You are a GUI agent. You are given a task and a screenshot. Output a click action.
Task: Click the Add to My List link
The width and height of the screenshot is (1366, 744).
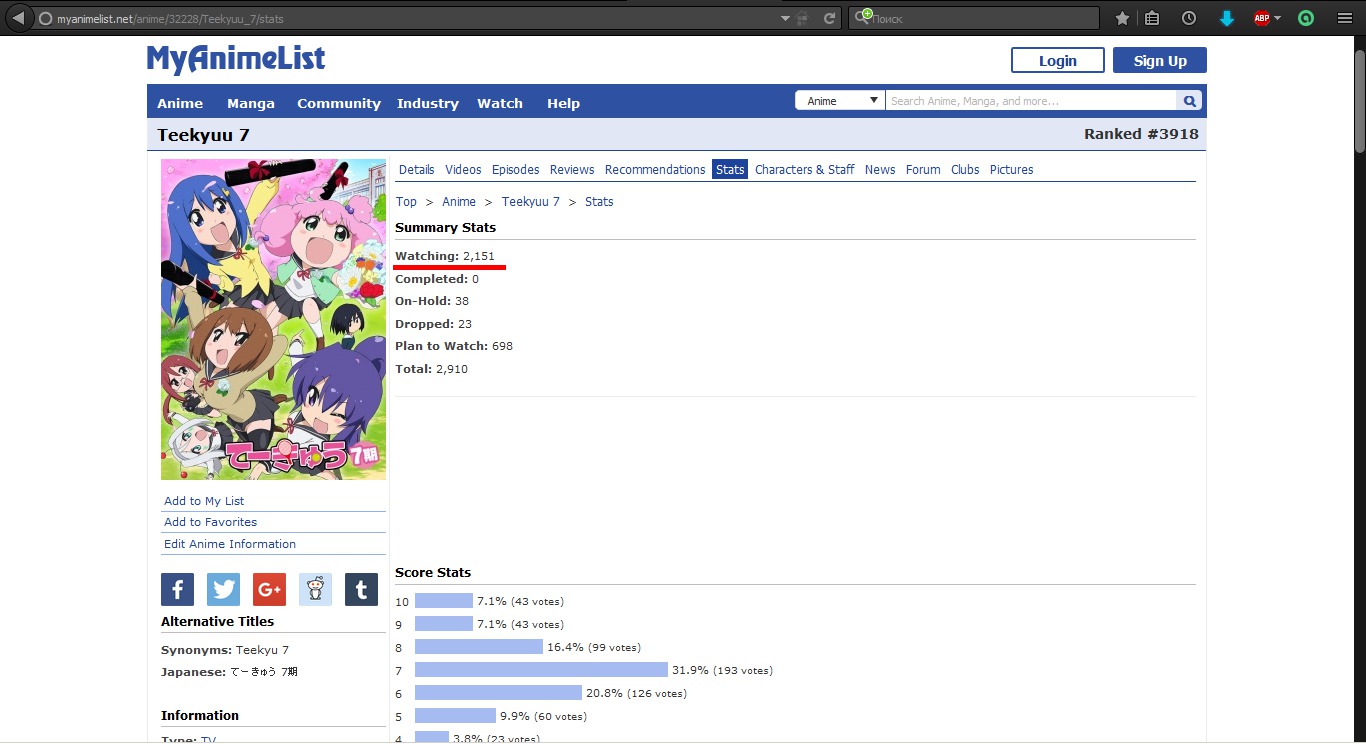click(x=204, y=501)
